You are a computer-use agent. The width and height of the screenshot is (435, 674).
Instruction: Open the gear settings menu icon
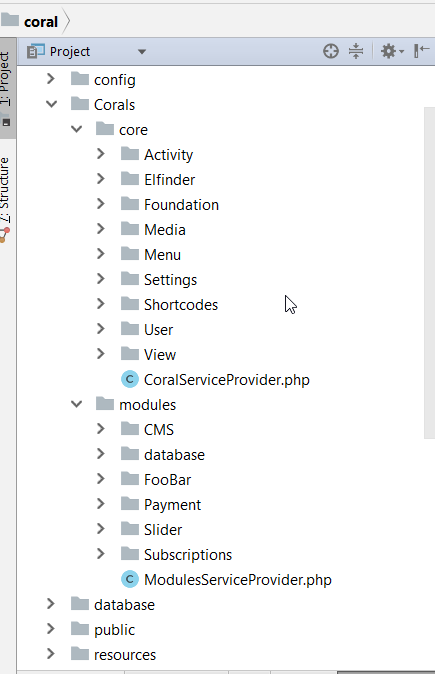coord(392,51)
